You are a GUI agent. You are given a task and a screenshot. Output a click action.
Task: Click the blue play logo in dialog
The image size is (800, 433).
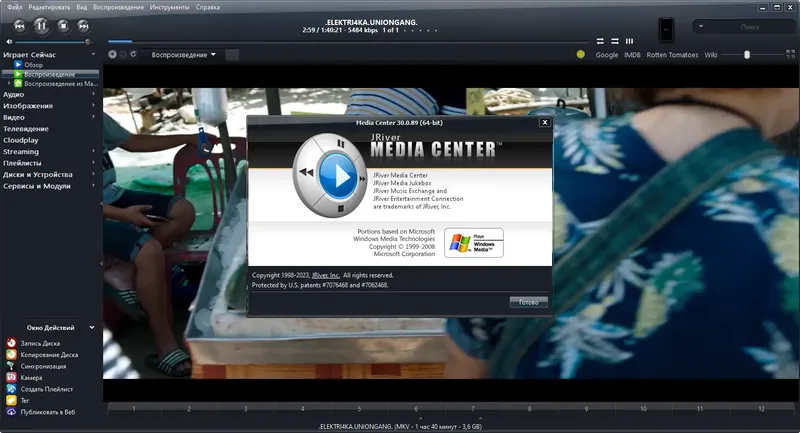(337, 176)
